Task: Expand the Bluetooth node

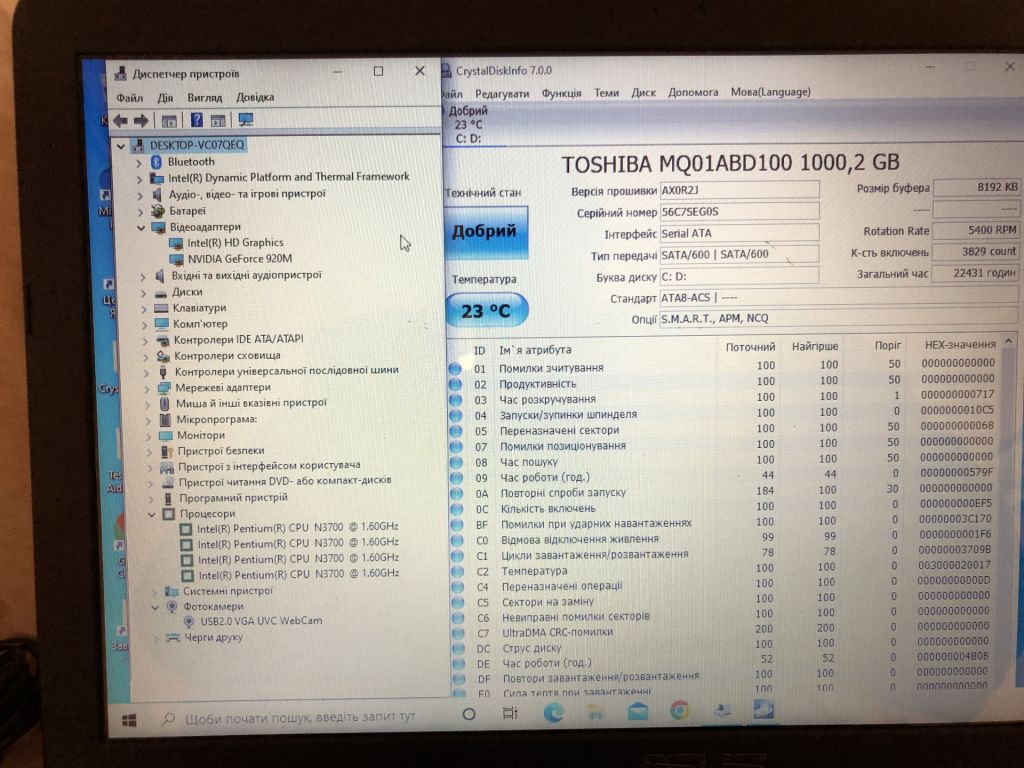Action: (138, 162)
